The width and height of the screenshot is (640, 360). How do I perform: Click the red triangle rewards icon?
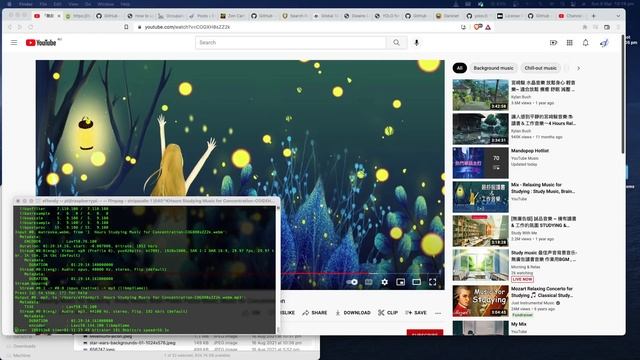point(488,27)
